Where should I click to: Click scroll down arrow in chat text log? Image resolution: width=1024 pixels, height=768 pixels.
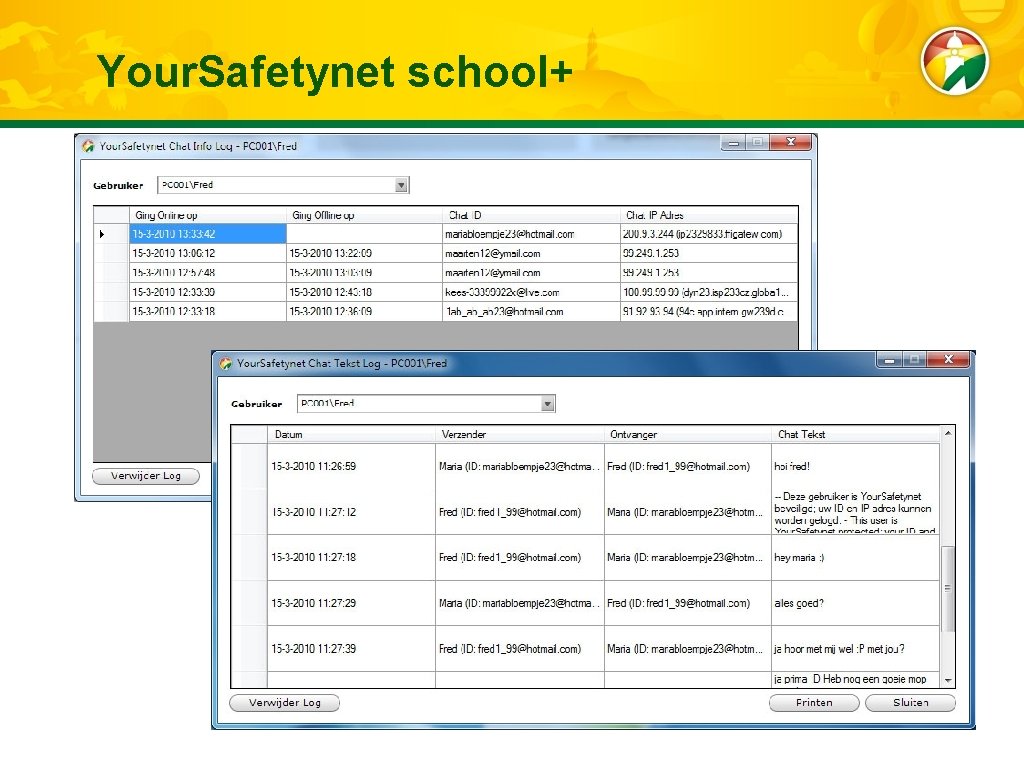(948, 680)
